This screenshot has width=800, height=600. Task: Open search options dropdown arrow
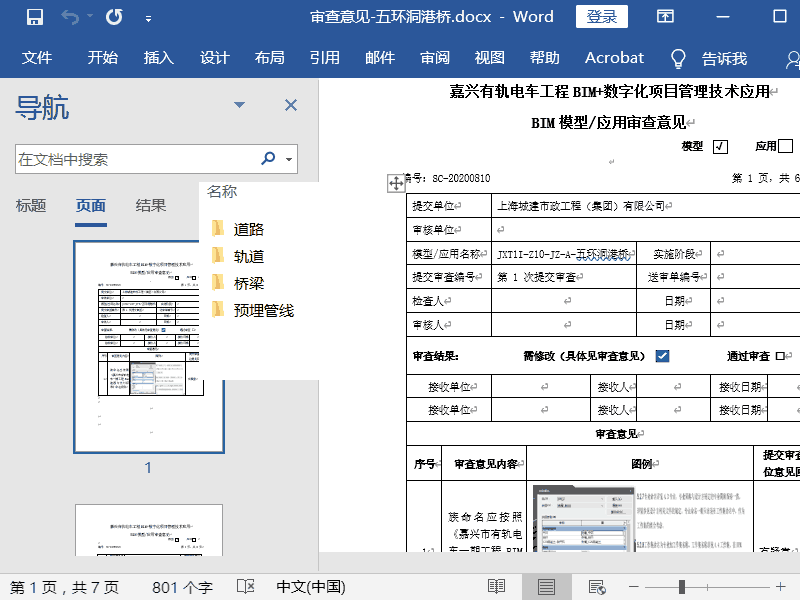click(289, 159)
